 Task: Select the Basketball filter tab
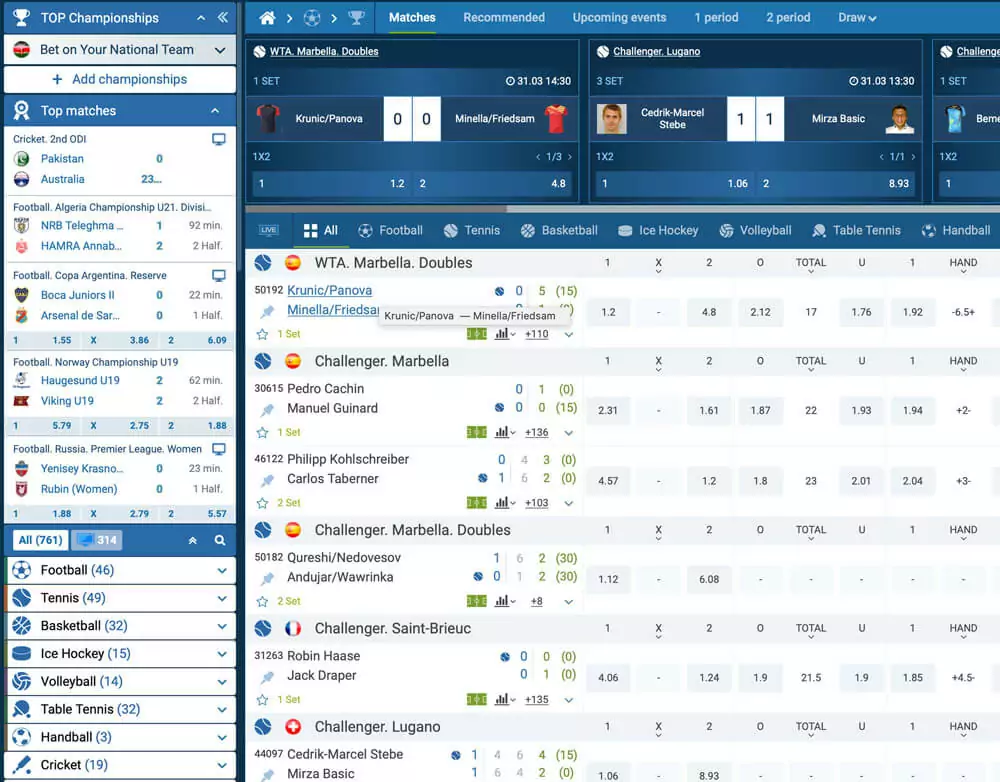559,230
